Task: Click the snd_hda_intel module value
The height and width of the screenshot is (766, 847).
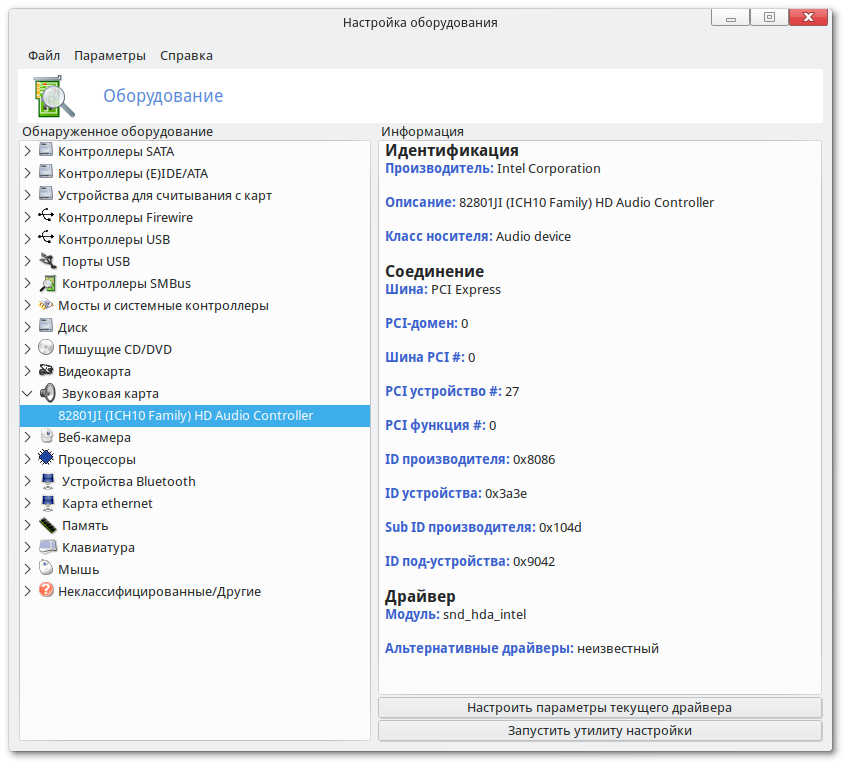Action: coord(485,615)
